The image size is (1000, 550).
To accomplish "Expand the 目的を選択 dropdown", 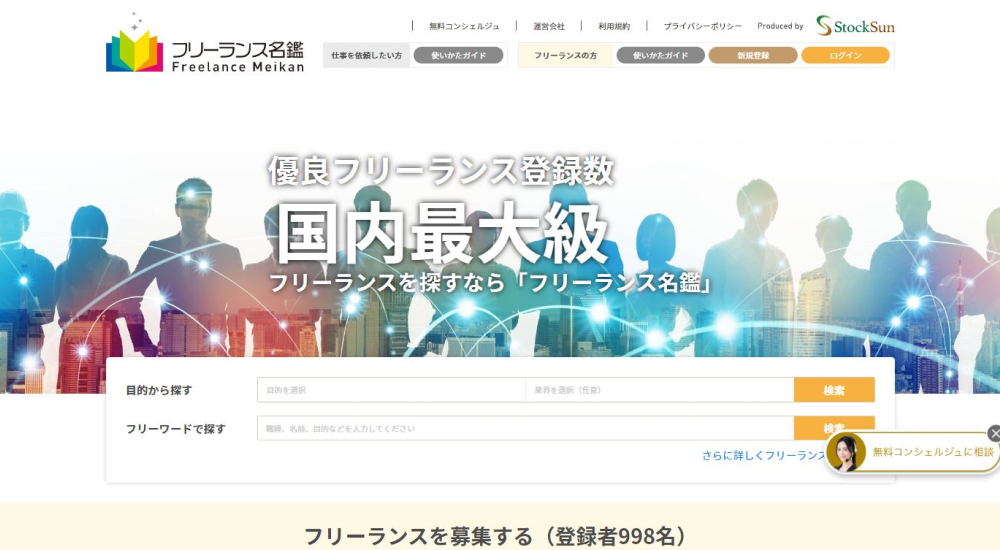I will click(391, 390).
